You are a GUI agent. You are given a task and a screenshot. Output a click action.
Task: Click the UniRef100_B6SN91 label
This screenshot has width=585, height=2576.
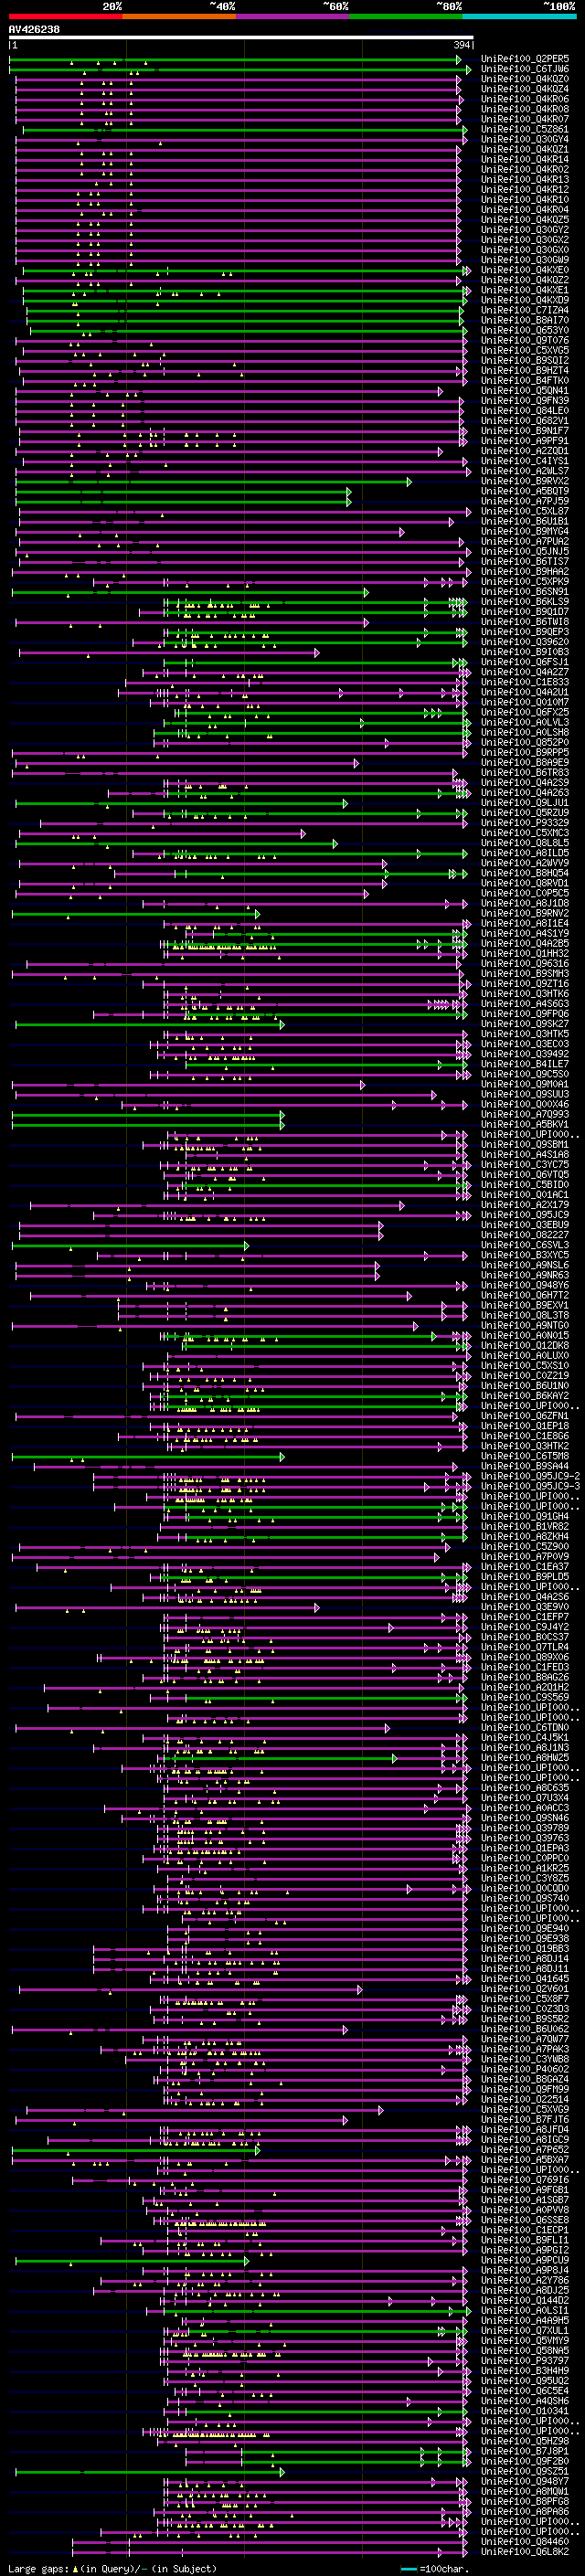(525, 591)
